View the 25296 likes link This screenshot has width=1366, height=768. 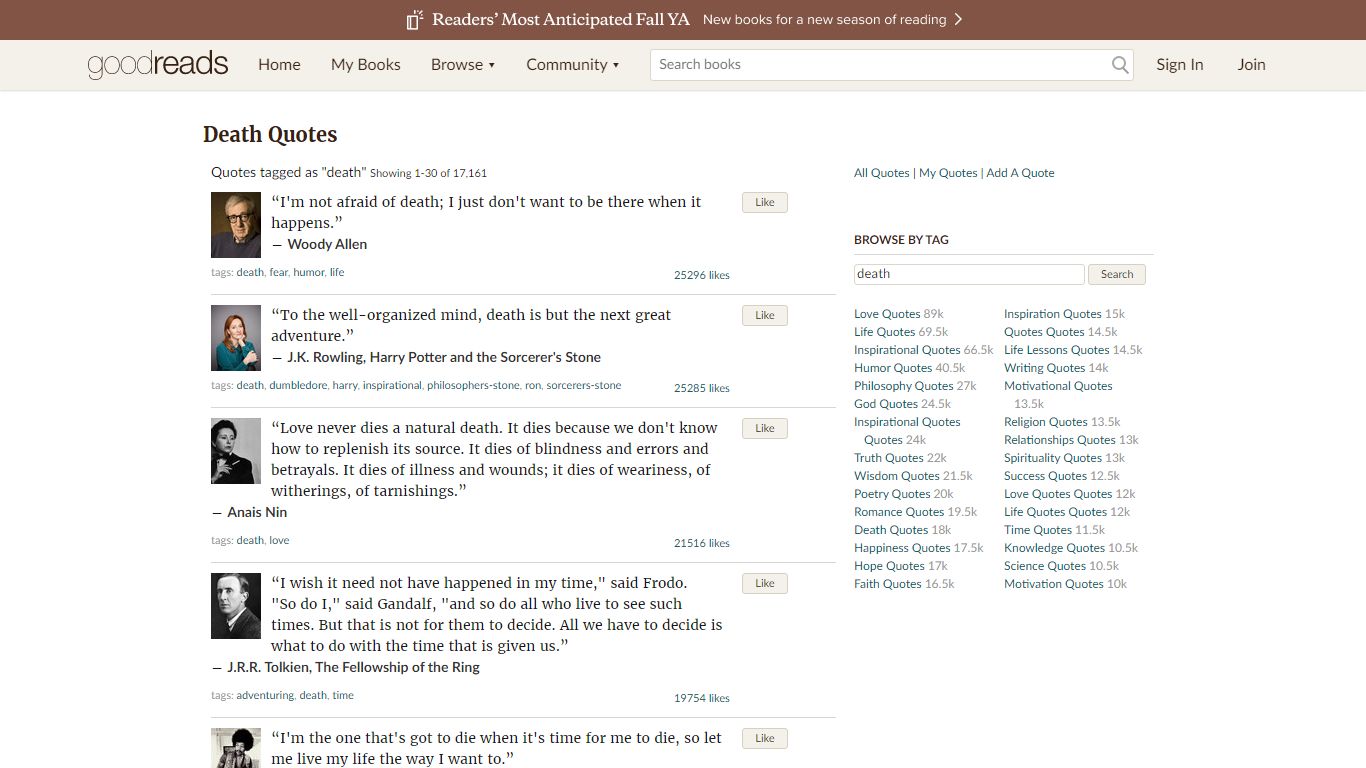pos(702,275)
